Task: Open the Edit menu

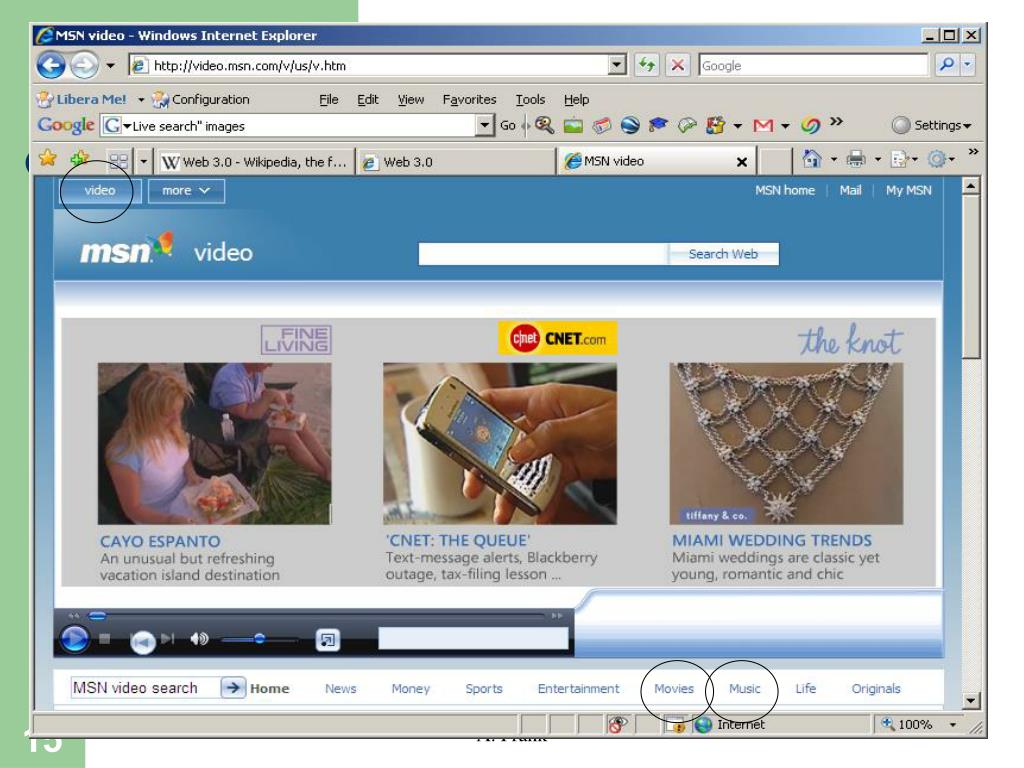Action: click(368, 99)
